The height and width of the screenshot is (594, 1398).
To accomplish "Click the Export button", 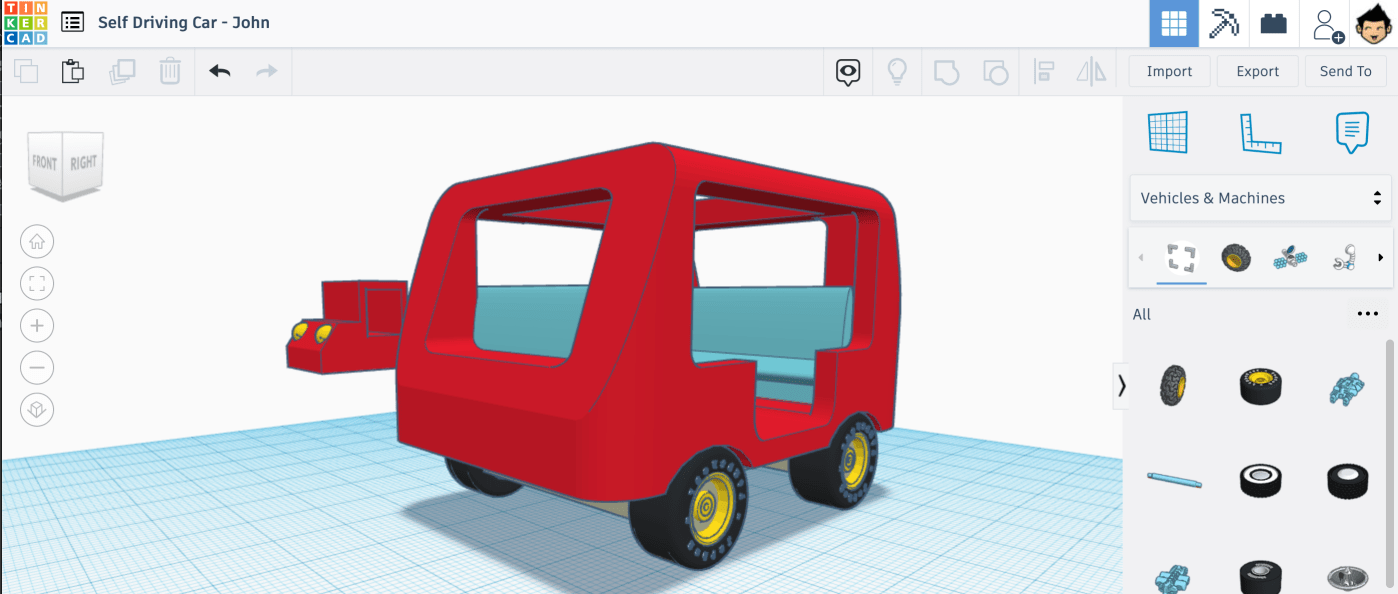I will [1257, 71].
